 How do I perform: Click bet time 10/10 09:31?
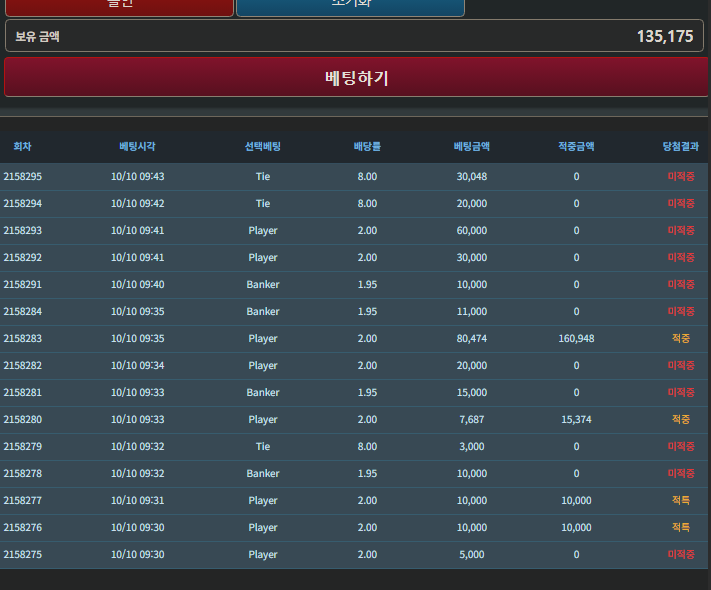(137, 500)
